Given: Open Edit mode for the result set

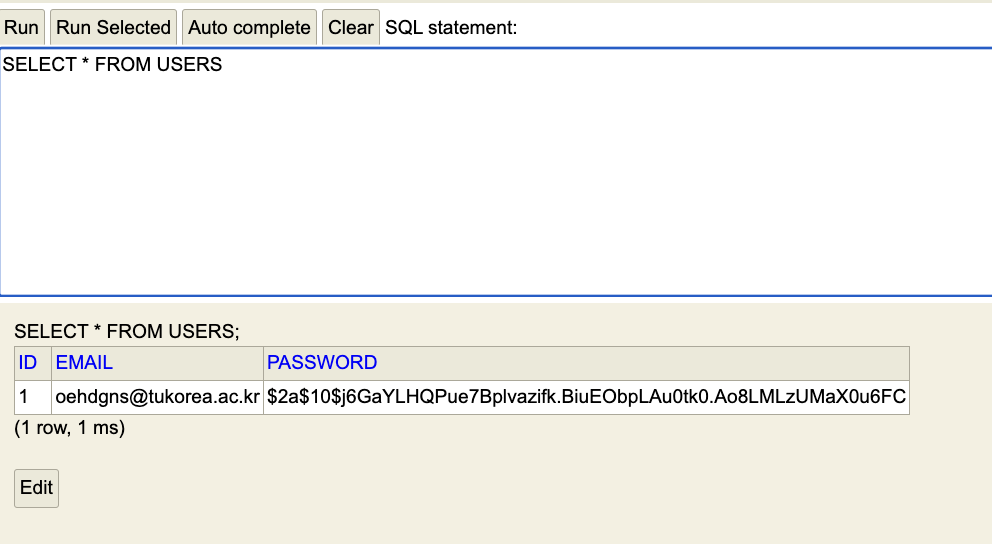Looking at the screenshot, I should [36, 488].
